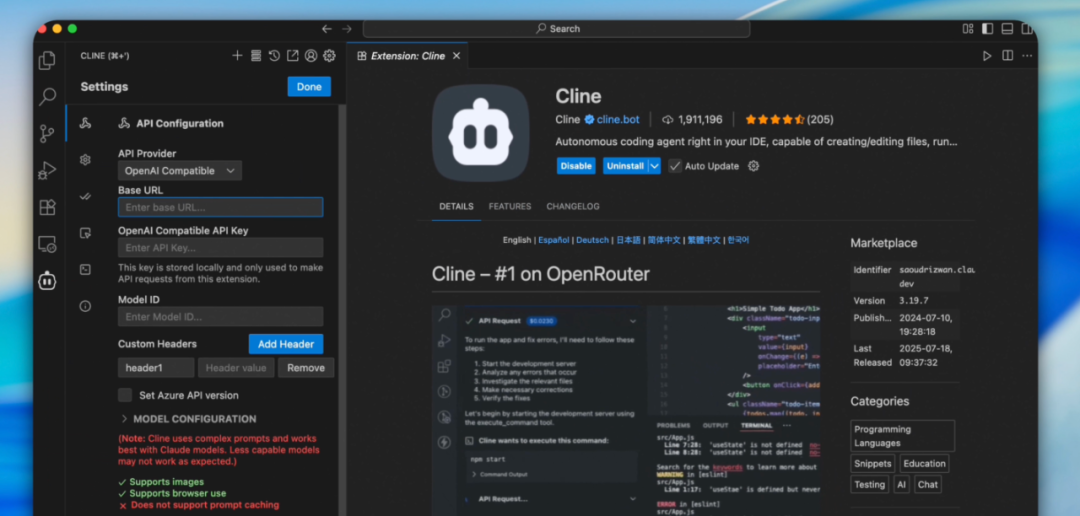This screenshot has height=516, width=1080.
Task: Collapse the API Request chevron in preview
Action: (632, 321)
